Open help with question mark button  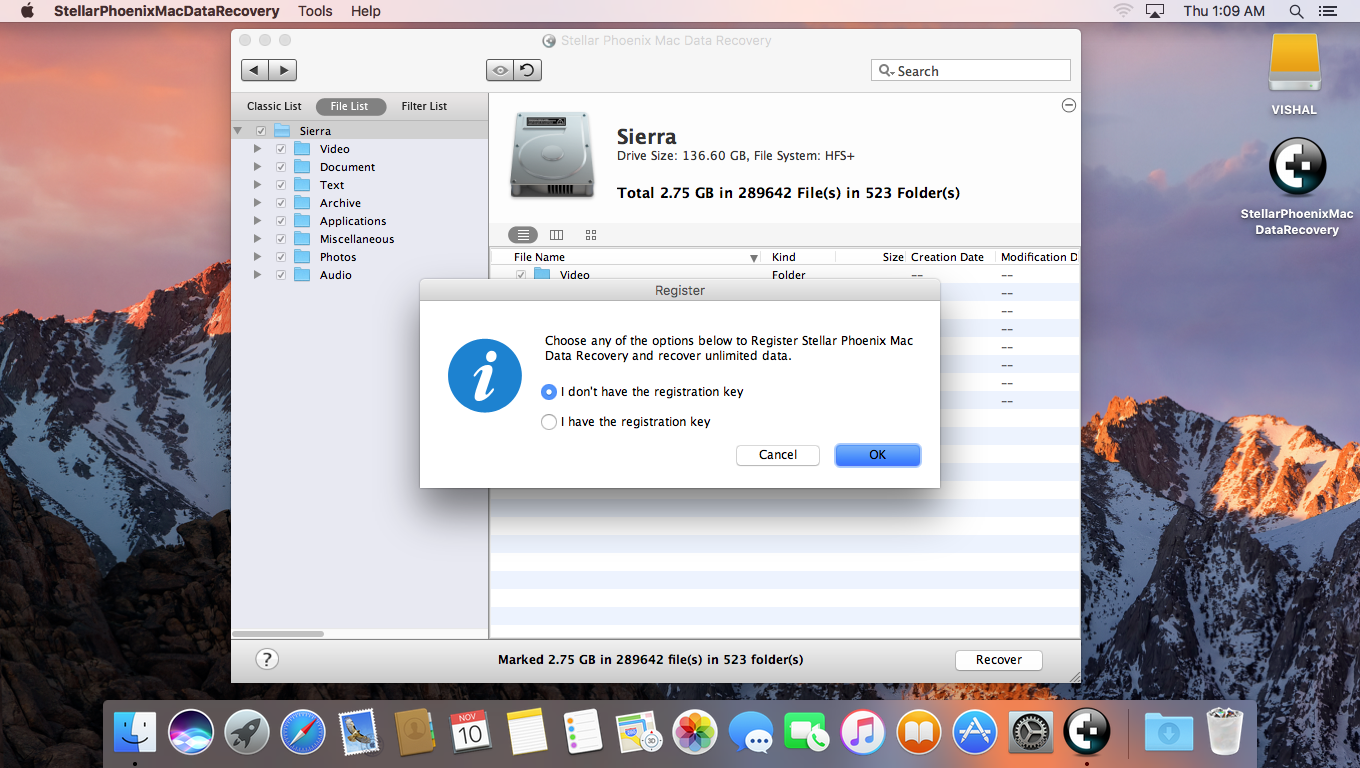pyautogui.click(x=267, y=659)
